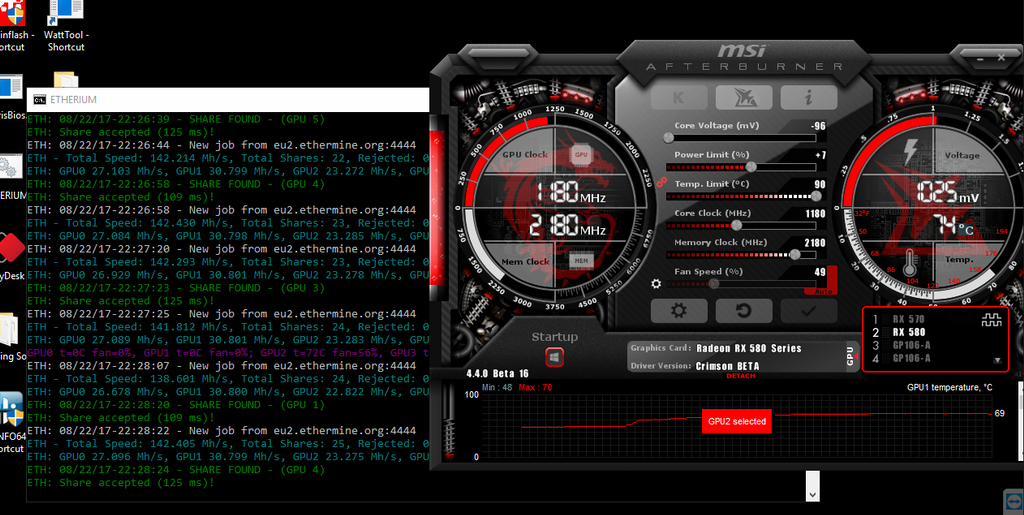Viewport: 1024px width, 515px height.
Task: Click the voltage lightning bolt icon
Action: (x=910, y=151)
